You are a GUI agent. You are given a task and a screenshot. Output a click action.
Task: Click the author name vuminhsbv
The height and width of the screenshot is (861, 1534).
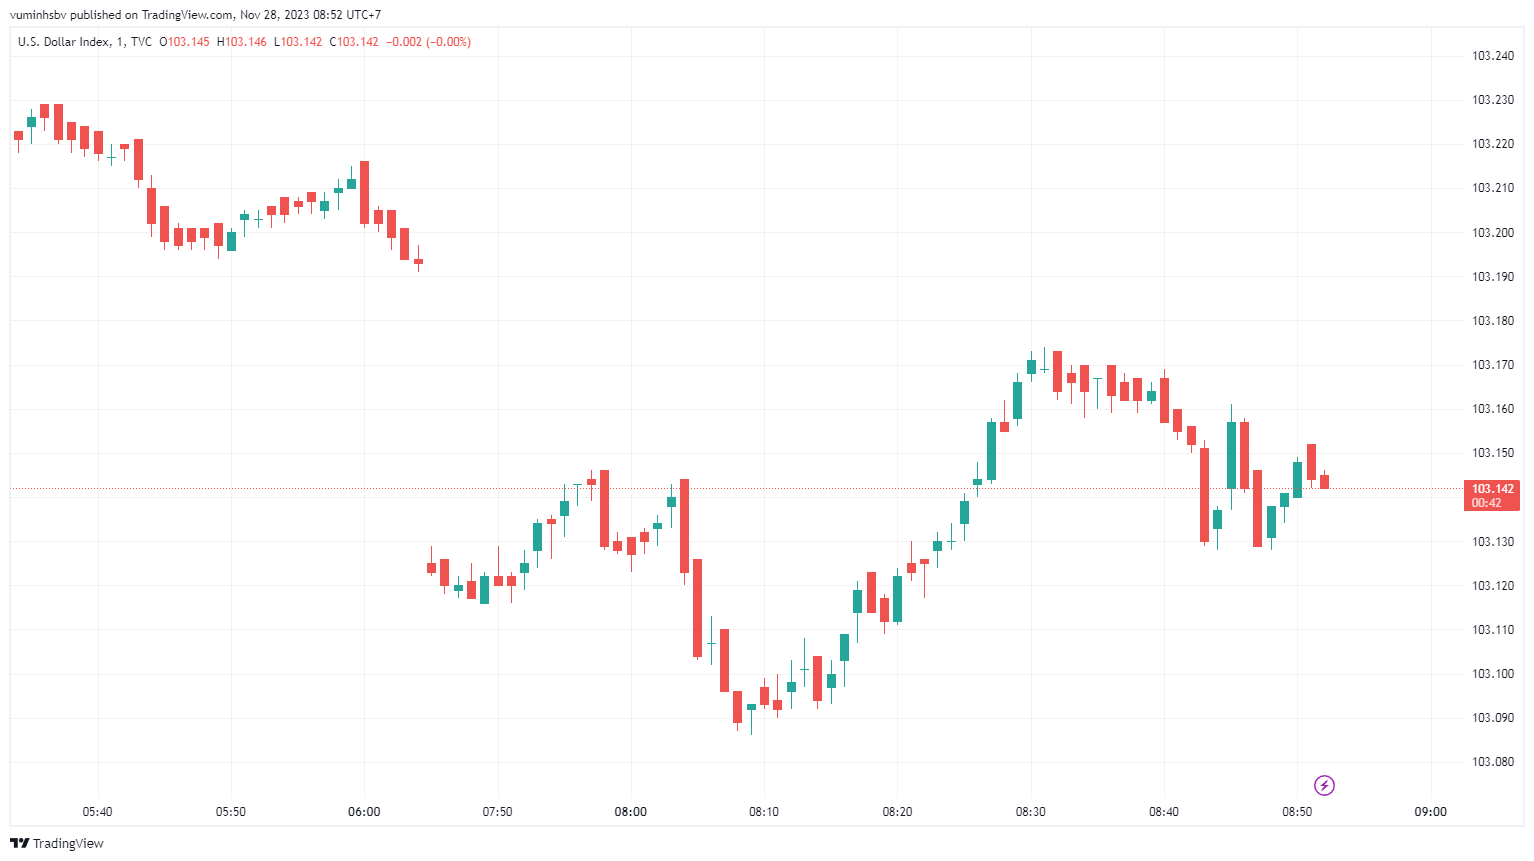(x=38, y=15)
